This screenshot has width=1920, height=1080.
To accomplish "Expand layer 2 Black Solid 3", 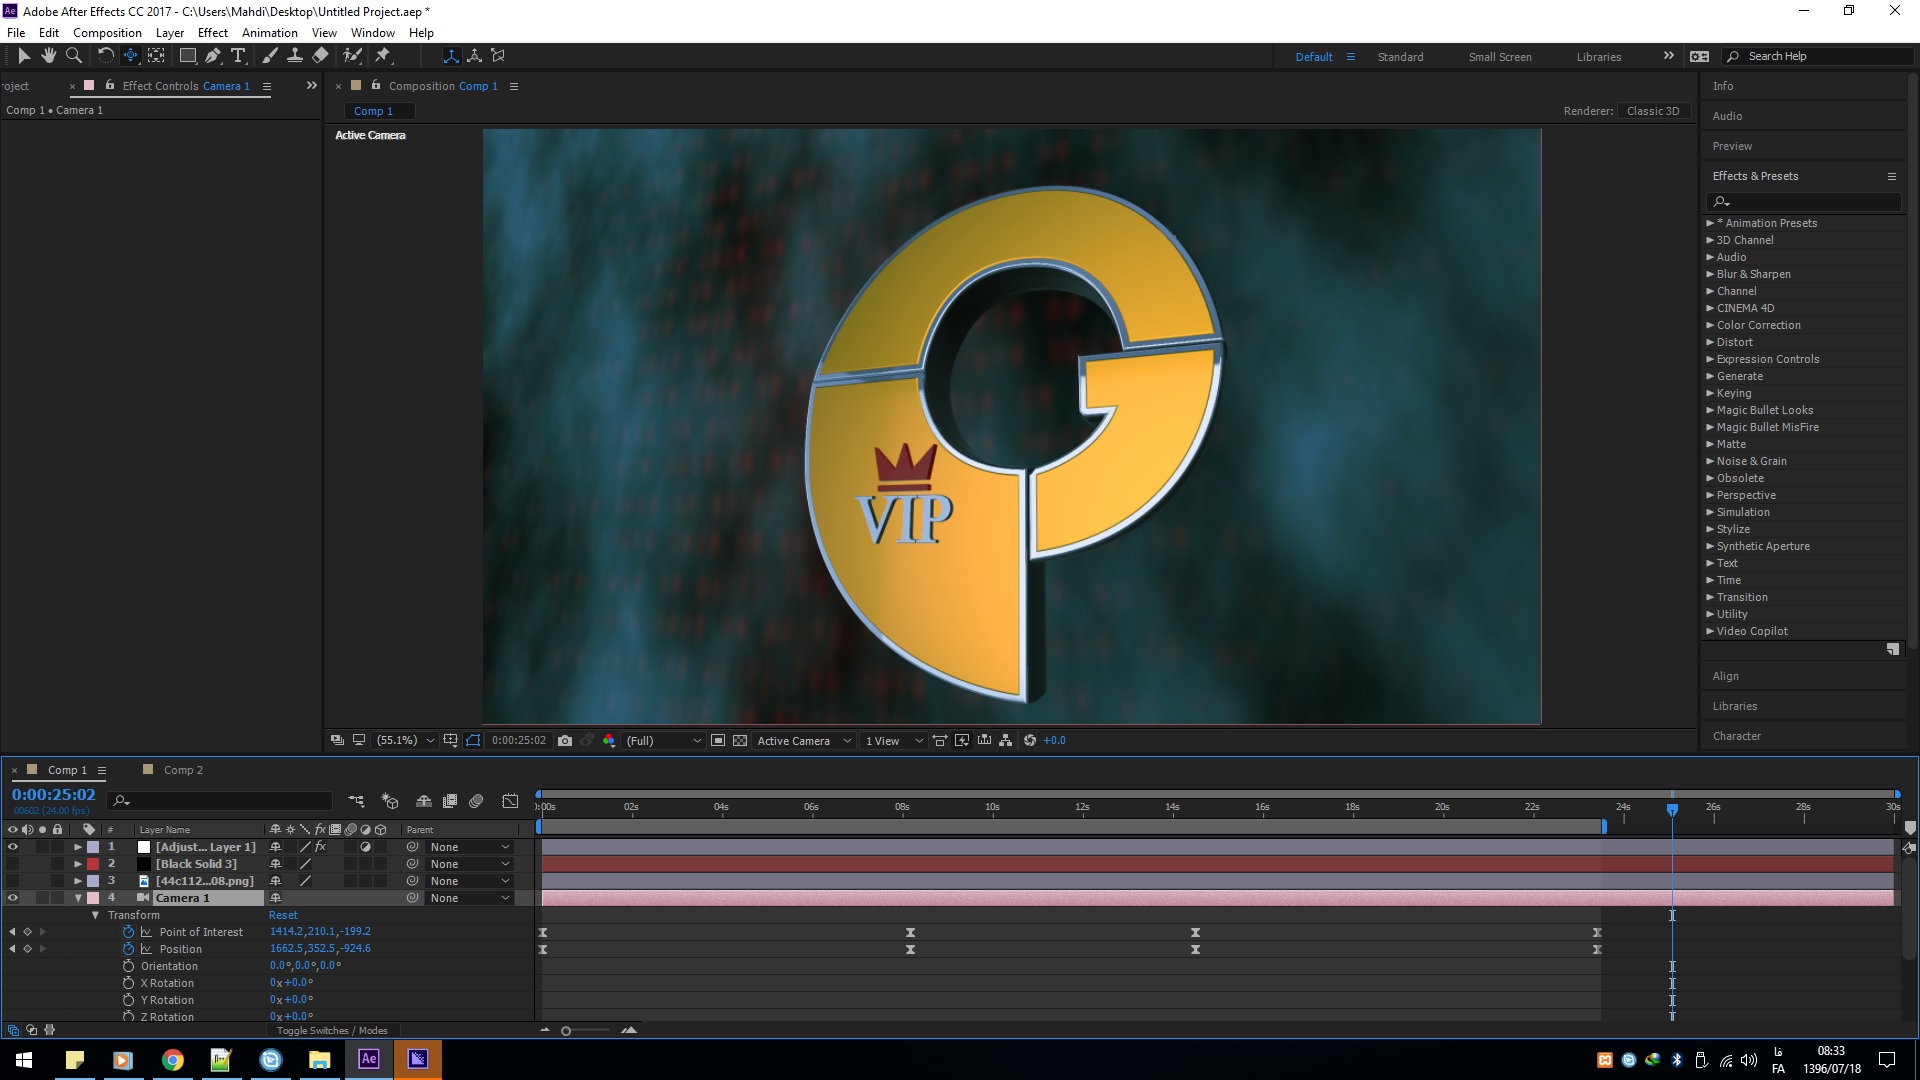I will [x=78, y=864].
